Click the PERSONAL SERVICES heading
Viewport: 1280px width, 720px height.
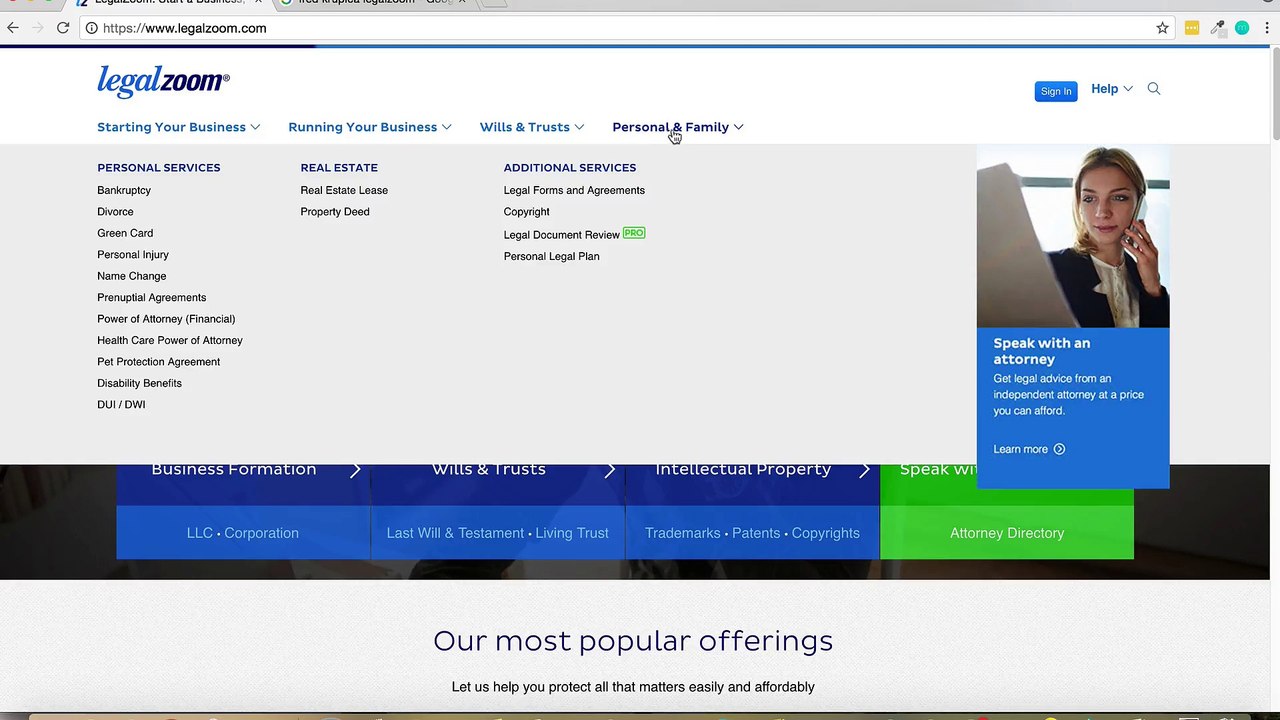pyautogui.click(x=159, y=168)
